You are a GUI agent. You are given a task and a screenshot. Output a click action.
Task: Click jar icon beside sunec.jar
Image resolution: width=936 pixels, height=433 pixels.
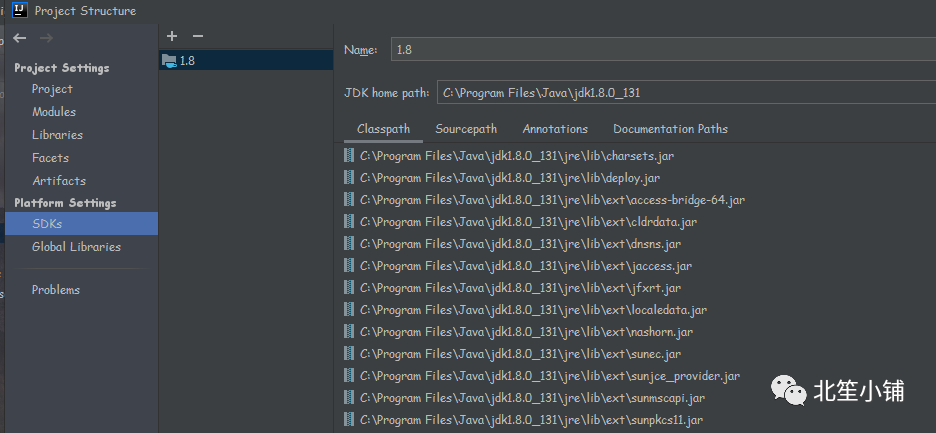349,354
